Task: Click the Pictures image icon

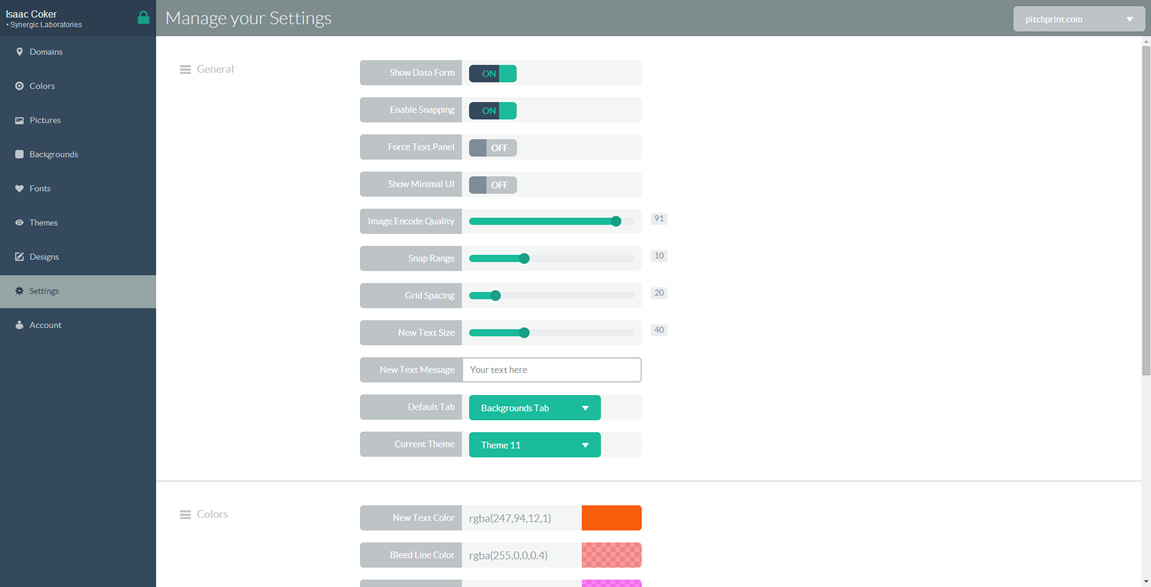Action: (20, 120)
